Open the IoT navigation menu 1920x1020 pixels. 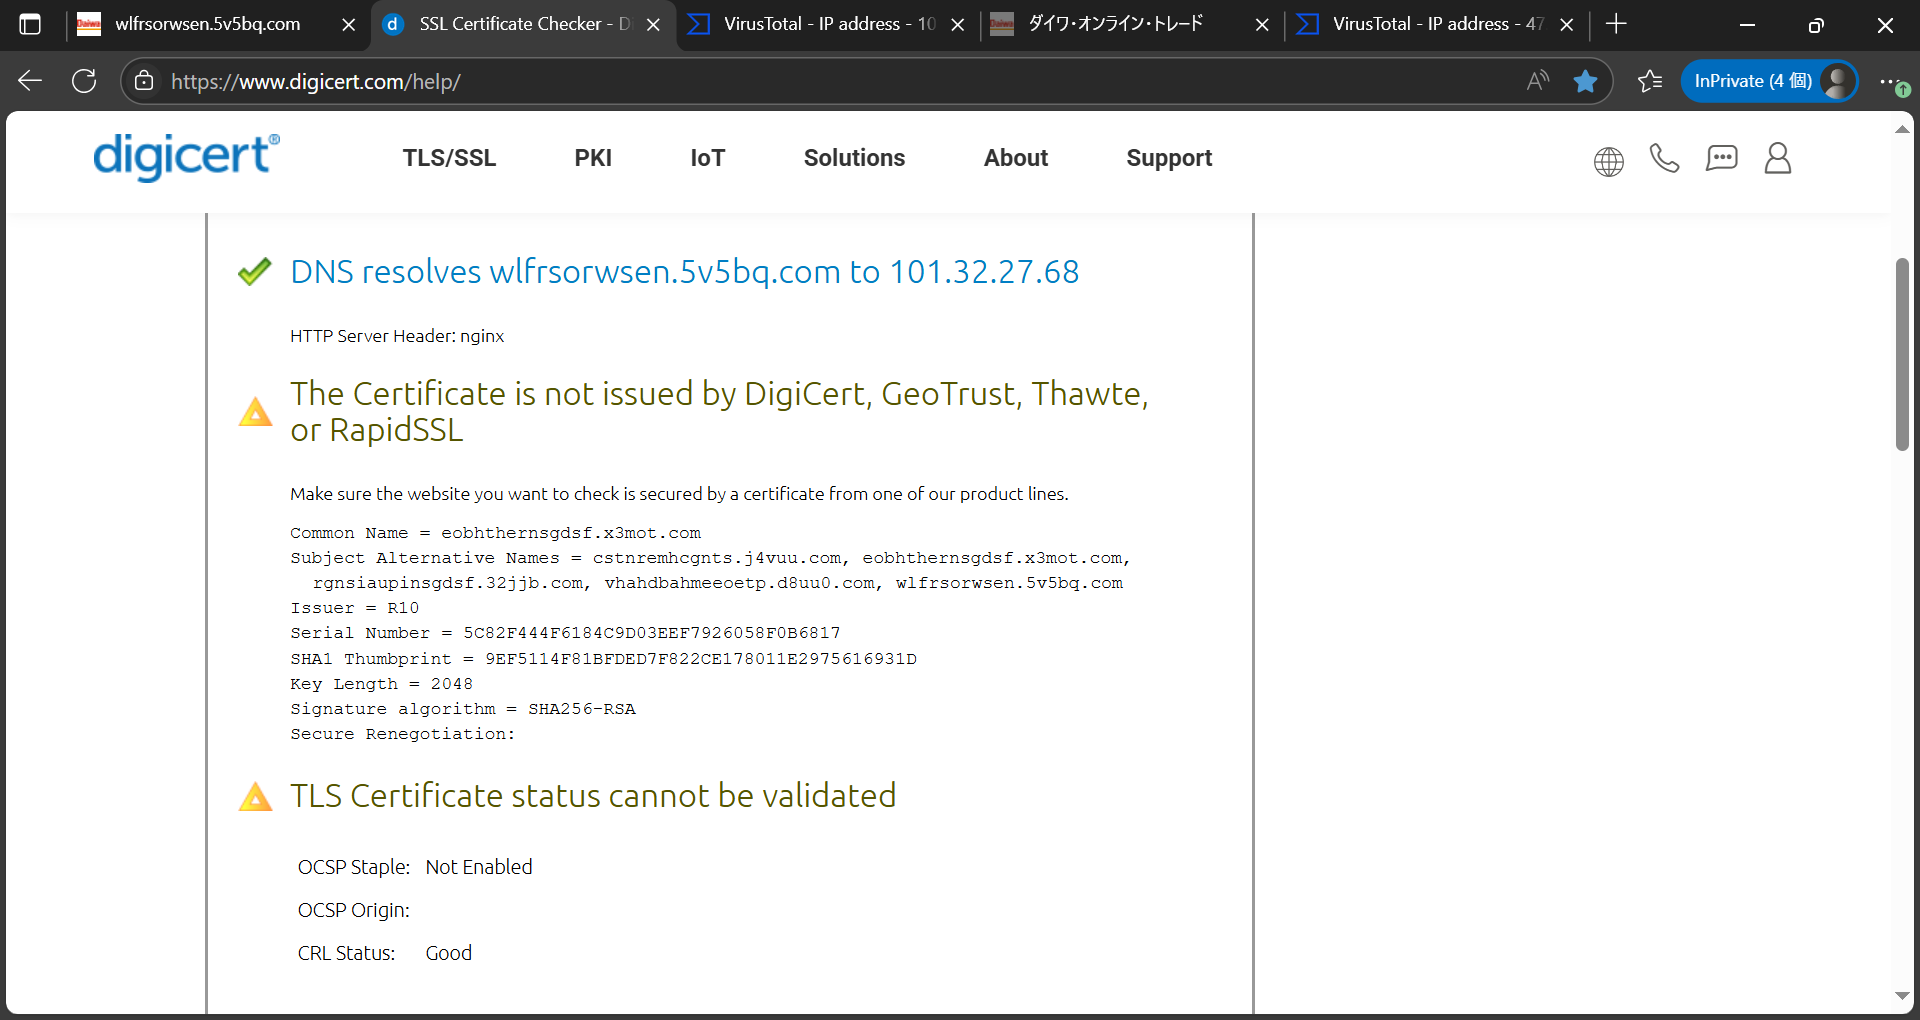click(707, 158)
